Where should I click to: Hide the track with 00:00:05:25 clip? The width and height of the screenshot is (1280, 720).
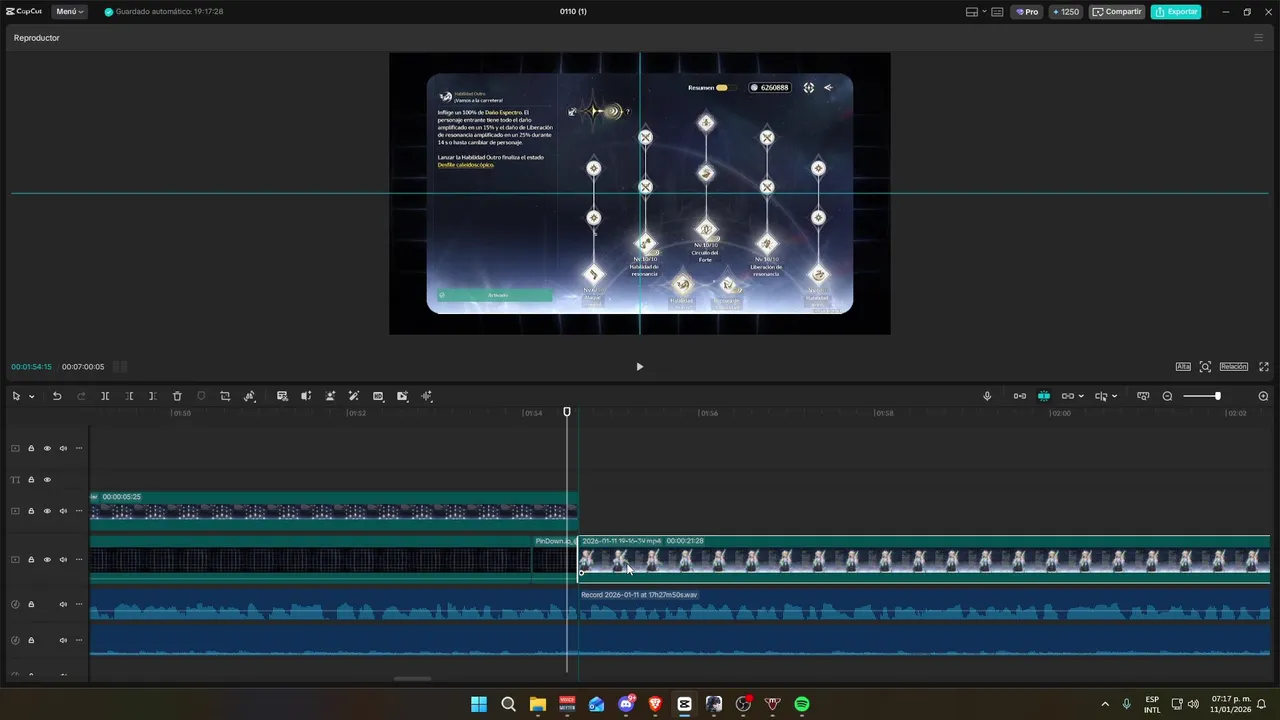(47, 511)
